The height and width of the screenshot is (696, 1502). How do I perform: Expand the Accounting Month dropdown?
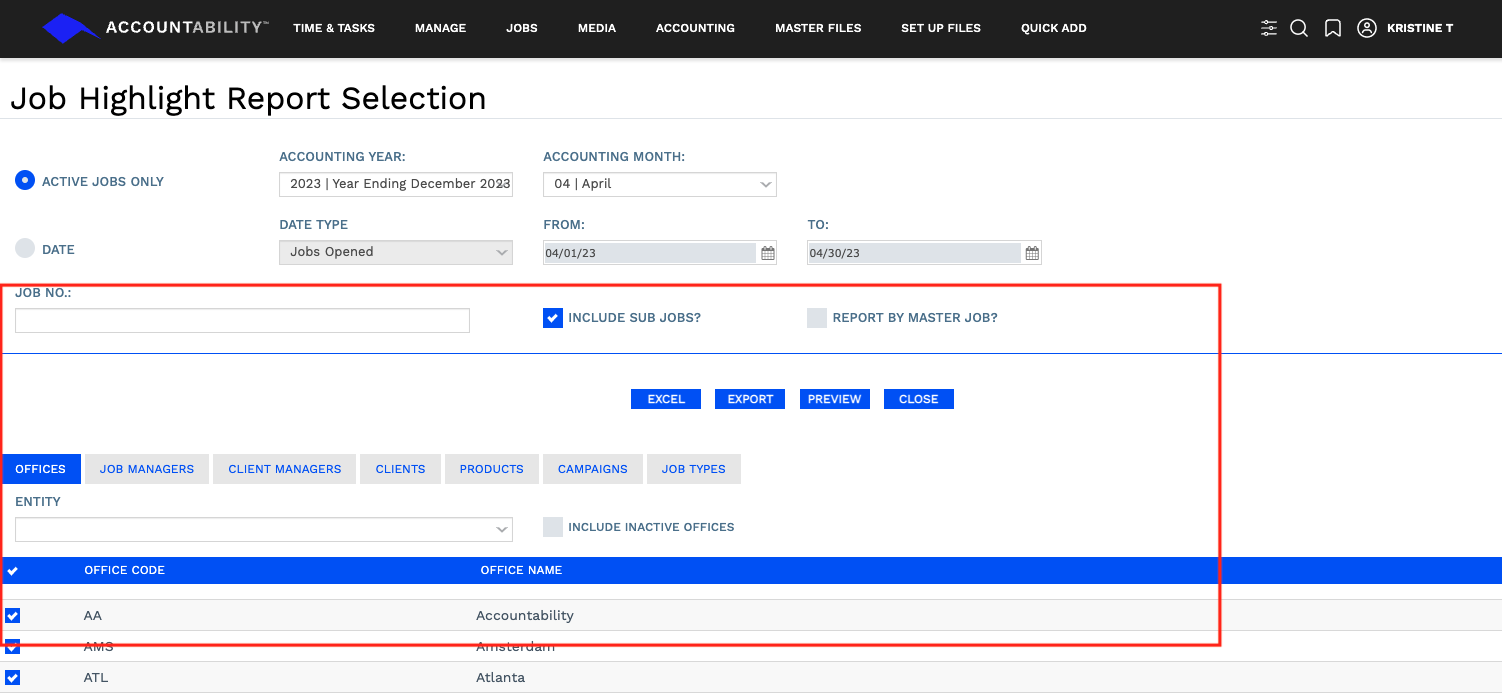click(x=659, y=184)
